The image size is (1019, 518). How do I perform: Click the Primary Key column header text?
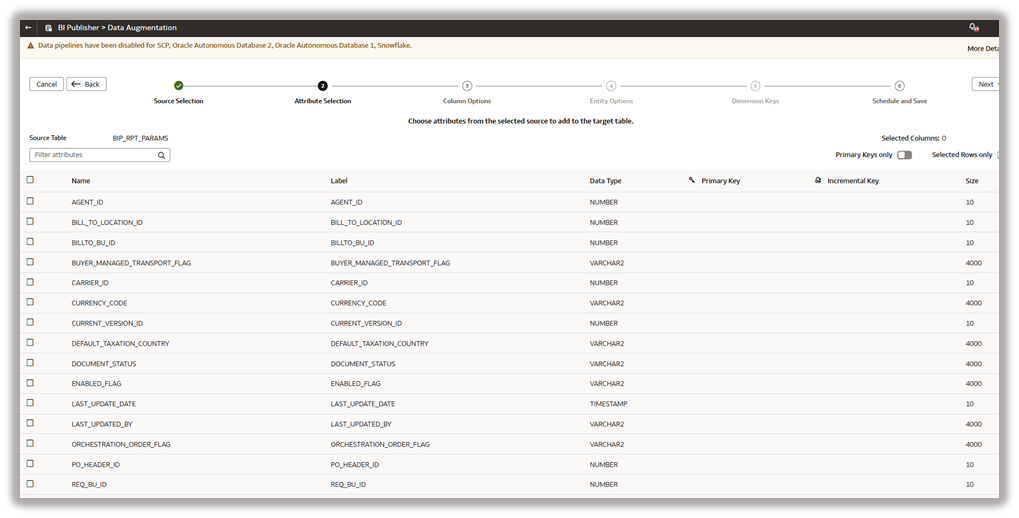click(721, 181)
